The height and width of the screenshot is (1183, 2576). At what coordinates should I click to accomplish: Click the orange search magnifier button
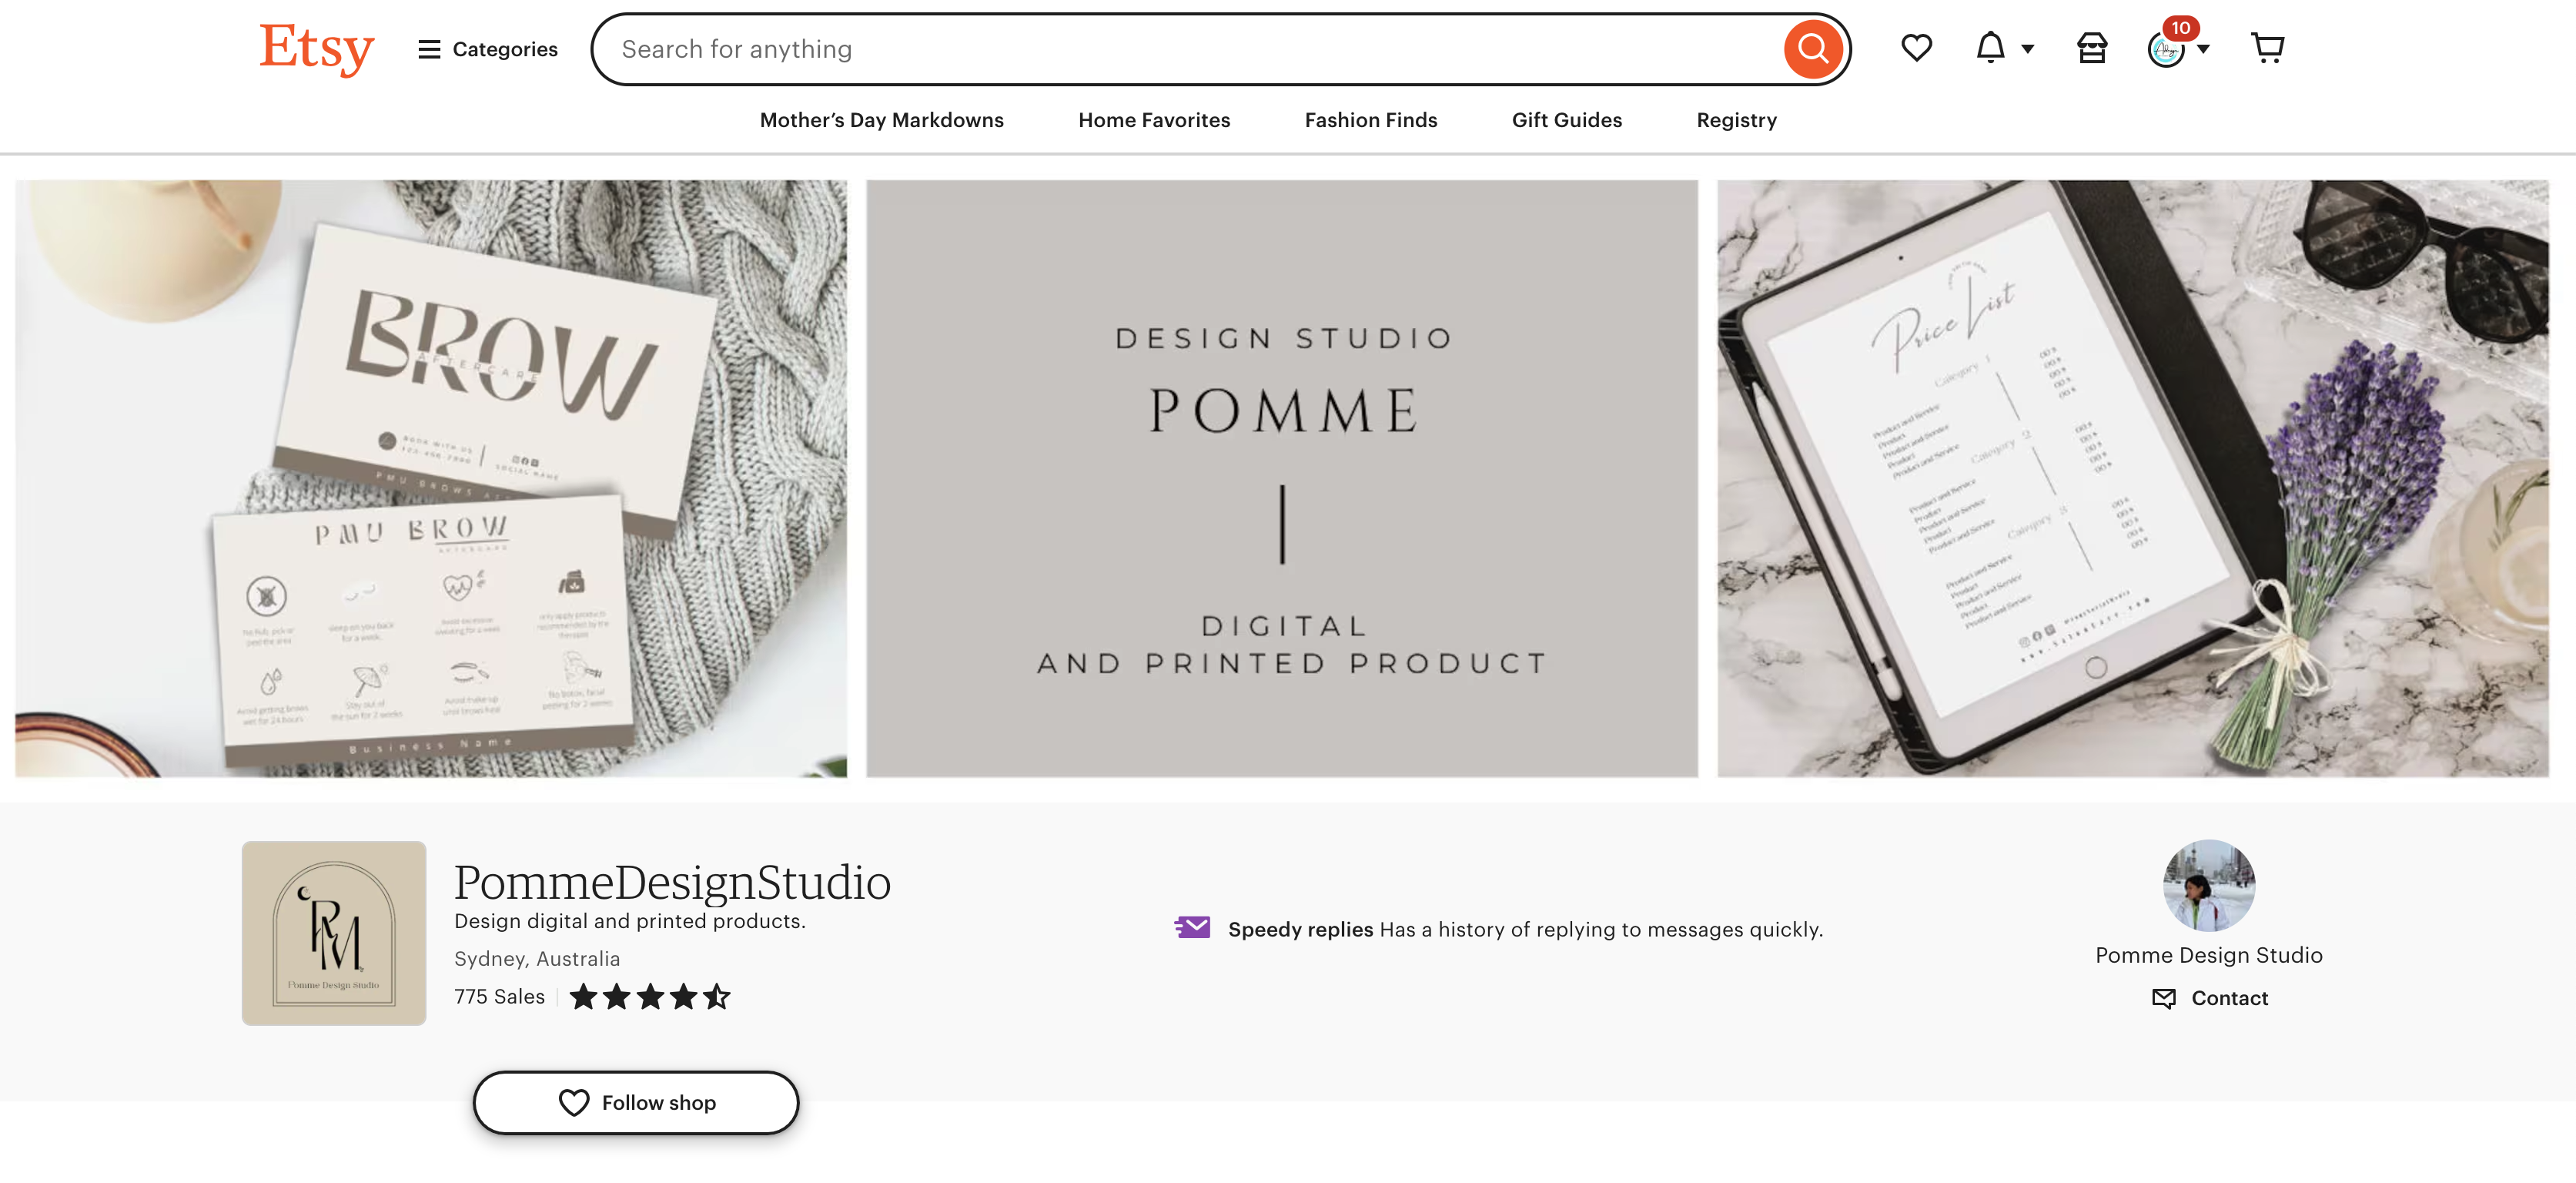1812,49
